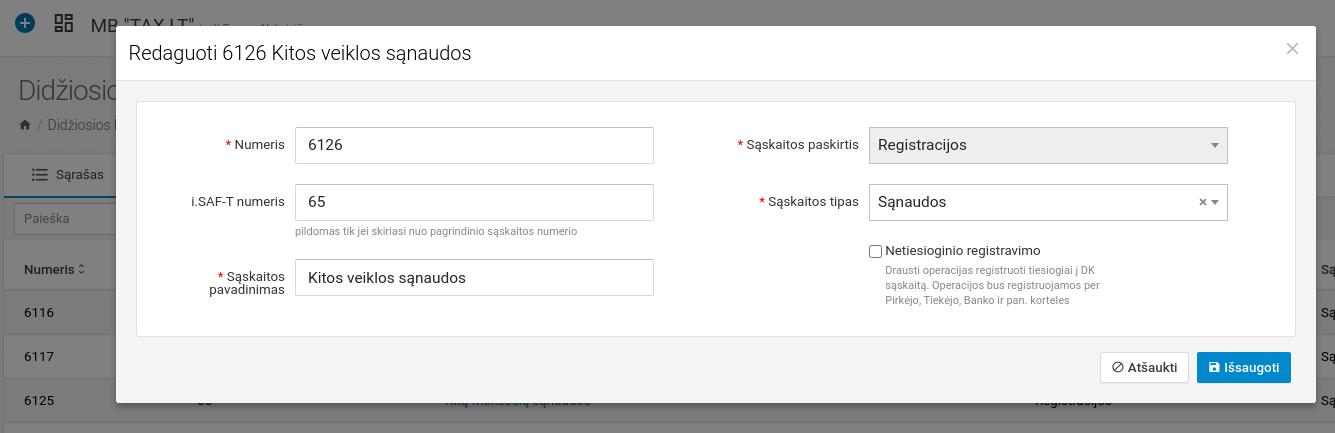Focus the i.SAF-T numeris field

(x=474, y=202)
